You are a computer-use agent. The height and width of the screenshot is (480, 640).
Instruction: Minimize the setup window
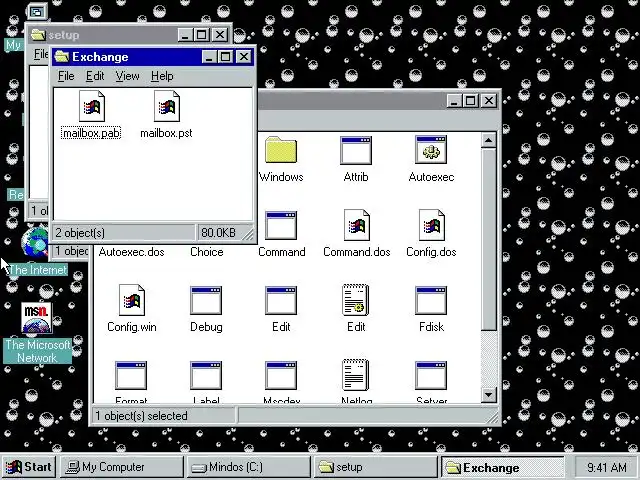pos(185,35)
